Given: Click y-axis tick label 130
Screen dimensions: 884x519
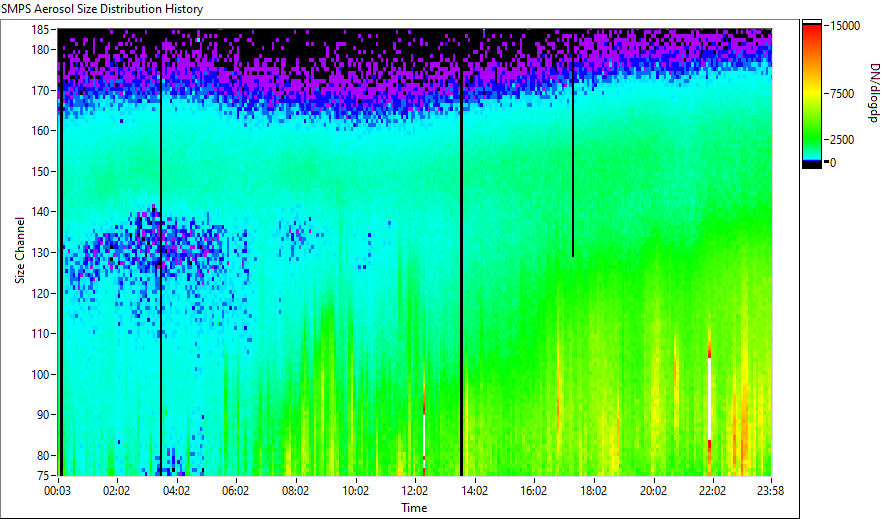Looking at the screenshot, I should pyautogui.click(x=40, y=252).
